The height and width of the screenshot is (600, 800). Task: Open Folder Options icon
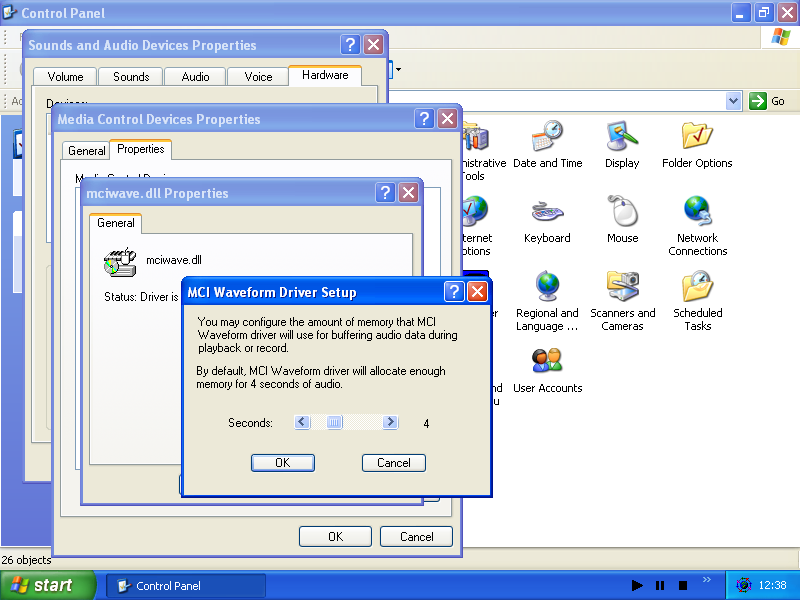click(x=697, y=137)
